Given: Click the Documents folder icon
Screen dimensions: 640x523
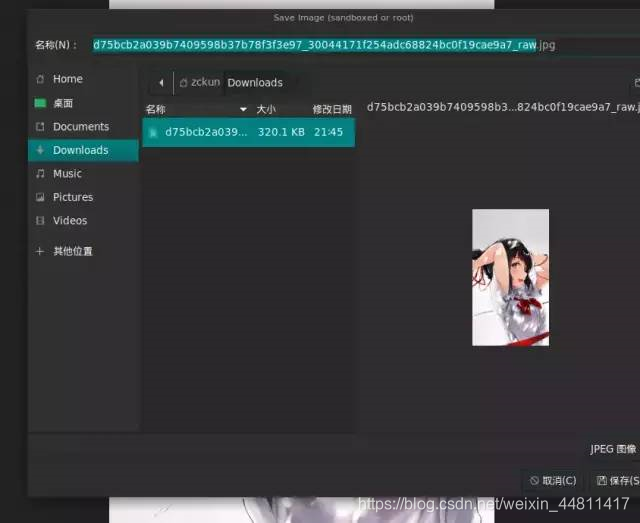Looking at the screenshot, I should [x=40, y=127].
